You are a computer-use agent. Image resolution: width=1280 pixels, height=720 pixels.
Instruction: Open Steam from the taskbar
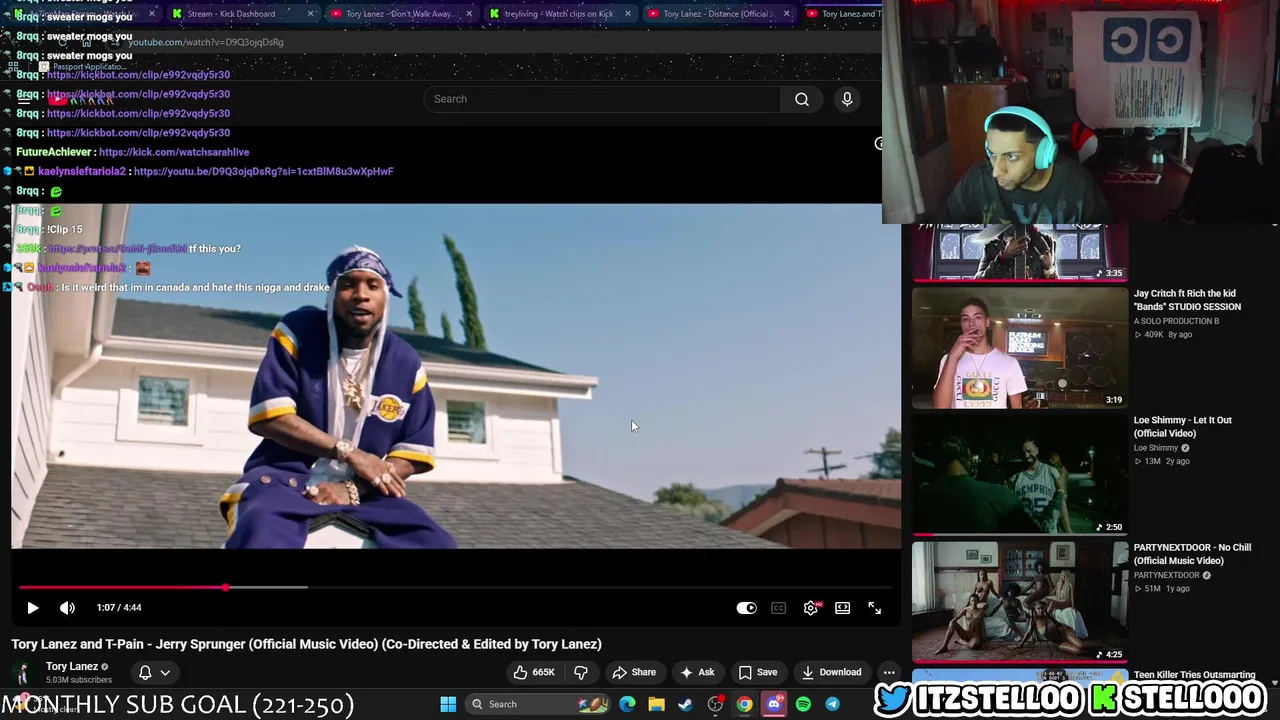pos(685,704)
